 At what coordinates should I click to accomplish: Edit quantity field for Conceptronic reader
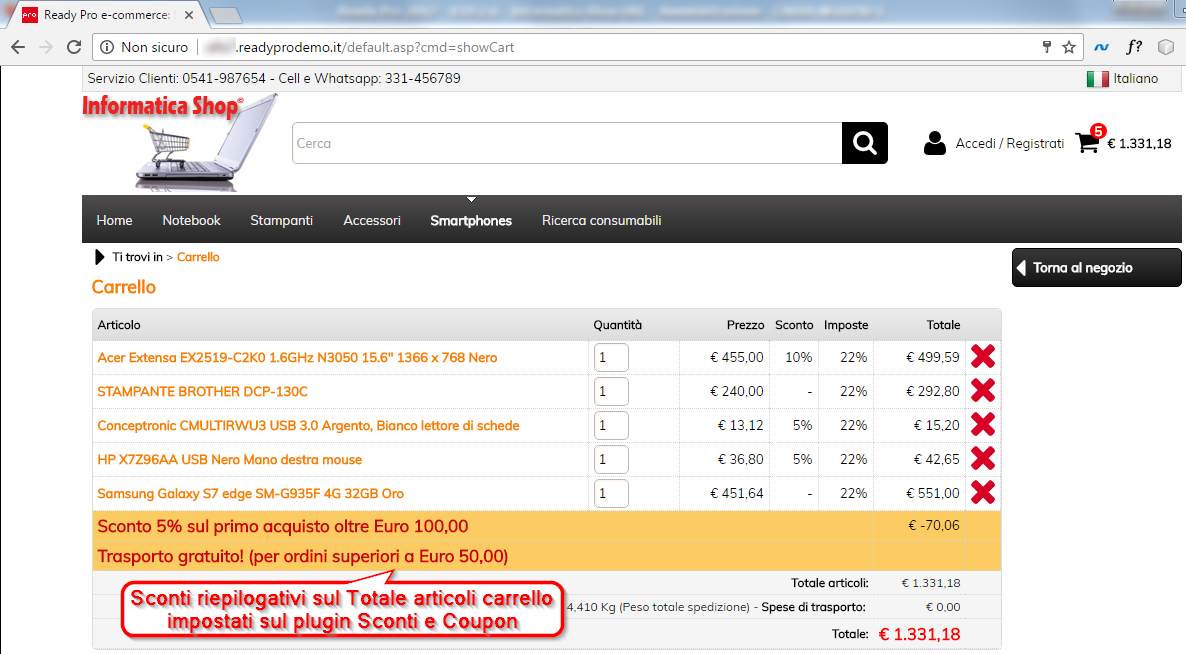tap(611, 426)
